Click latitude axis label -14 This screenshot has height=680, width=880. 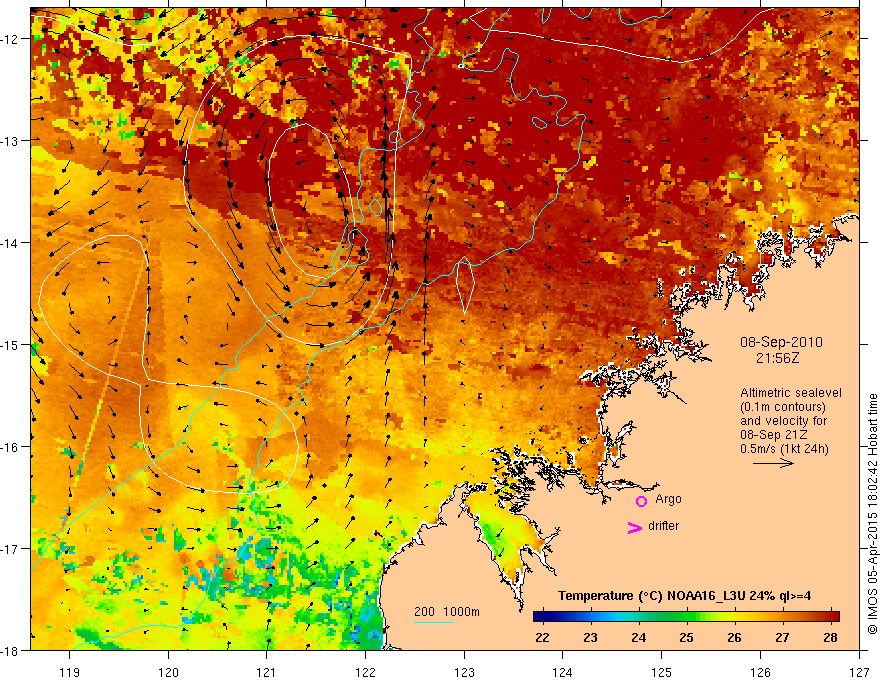pyautogui.click(x=11, y=243)
